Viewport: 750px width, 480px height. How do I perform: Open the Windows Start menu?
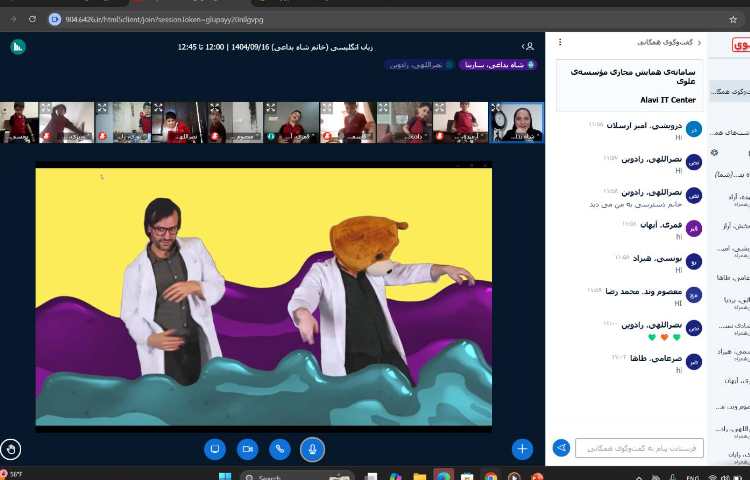click(224, 476)
